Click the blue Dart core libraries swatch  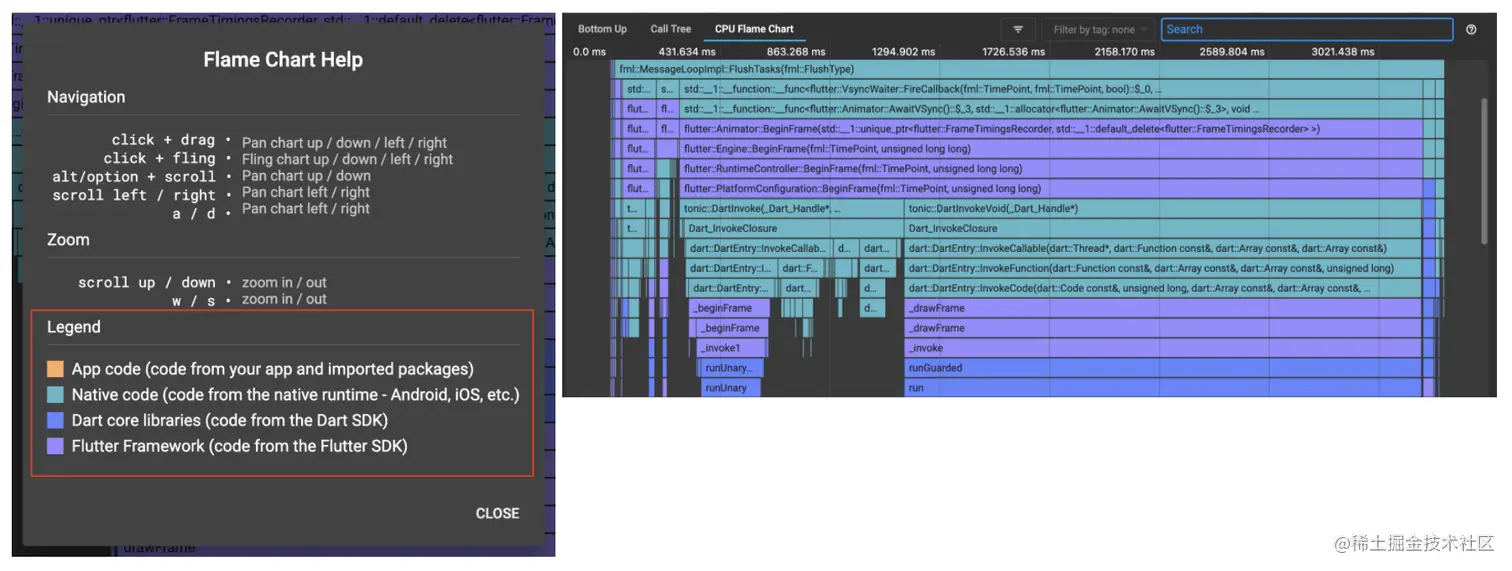coord(55,420)
